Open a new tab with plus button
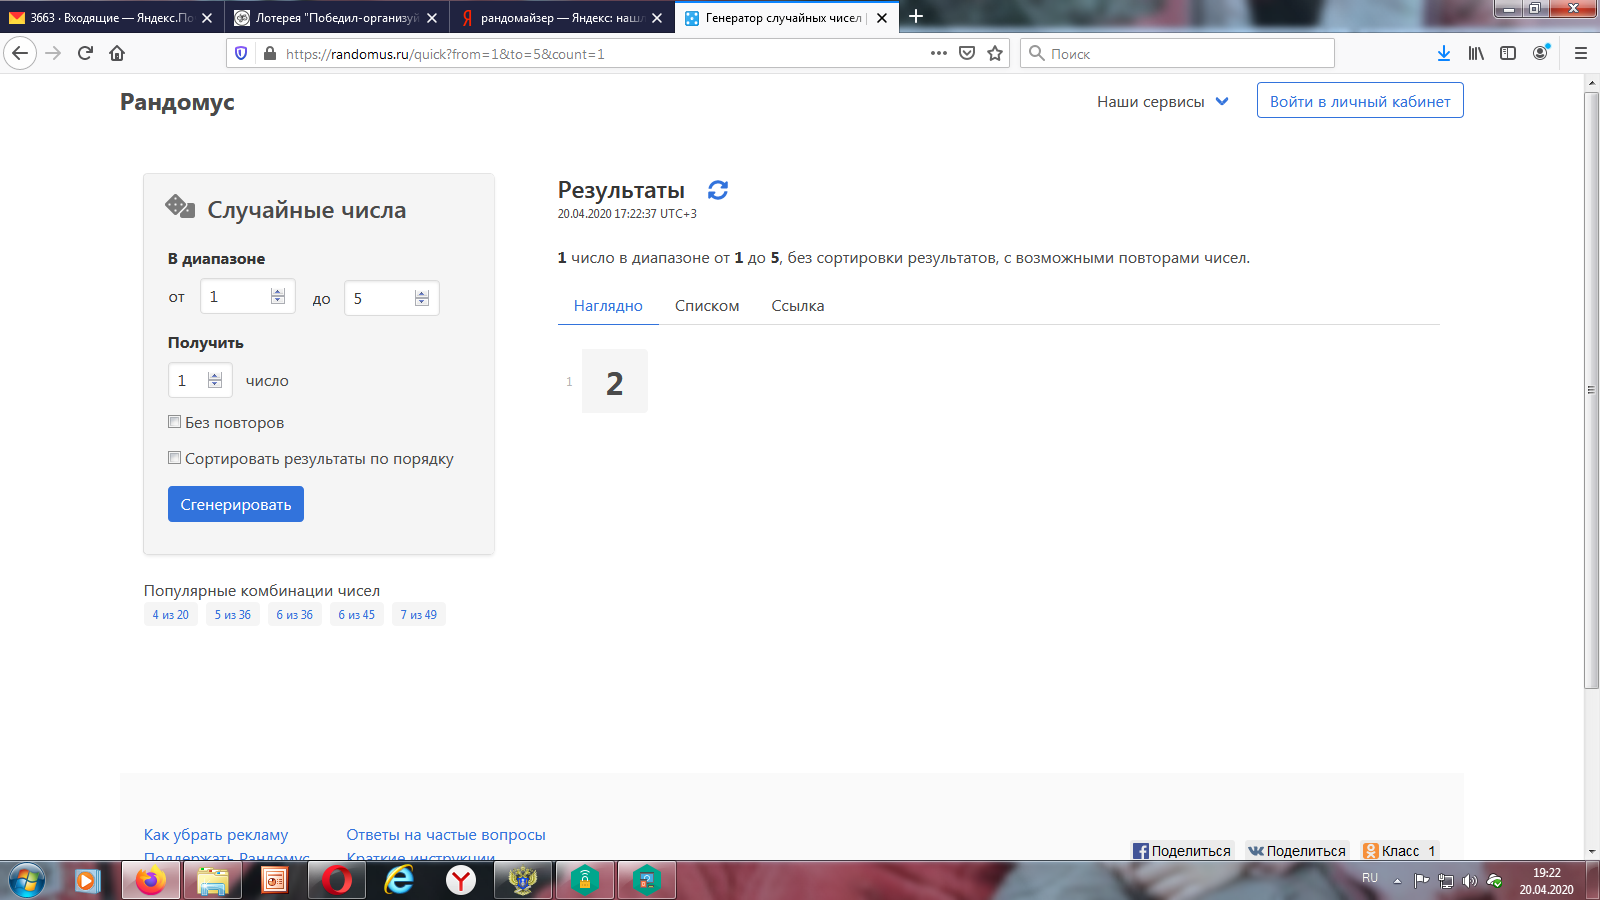1600x900 pixels. coord(916,16)
